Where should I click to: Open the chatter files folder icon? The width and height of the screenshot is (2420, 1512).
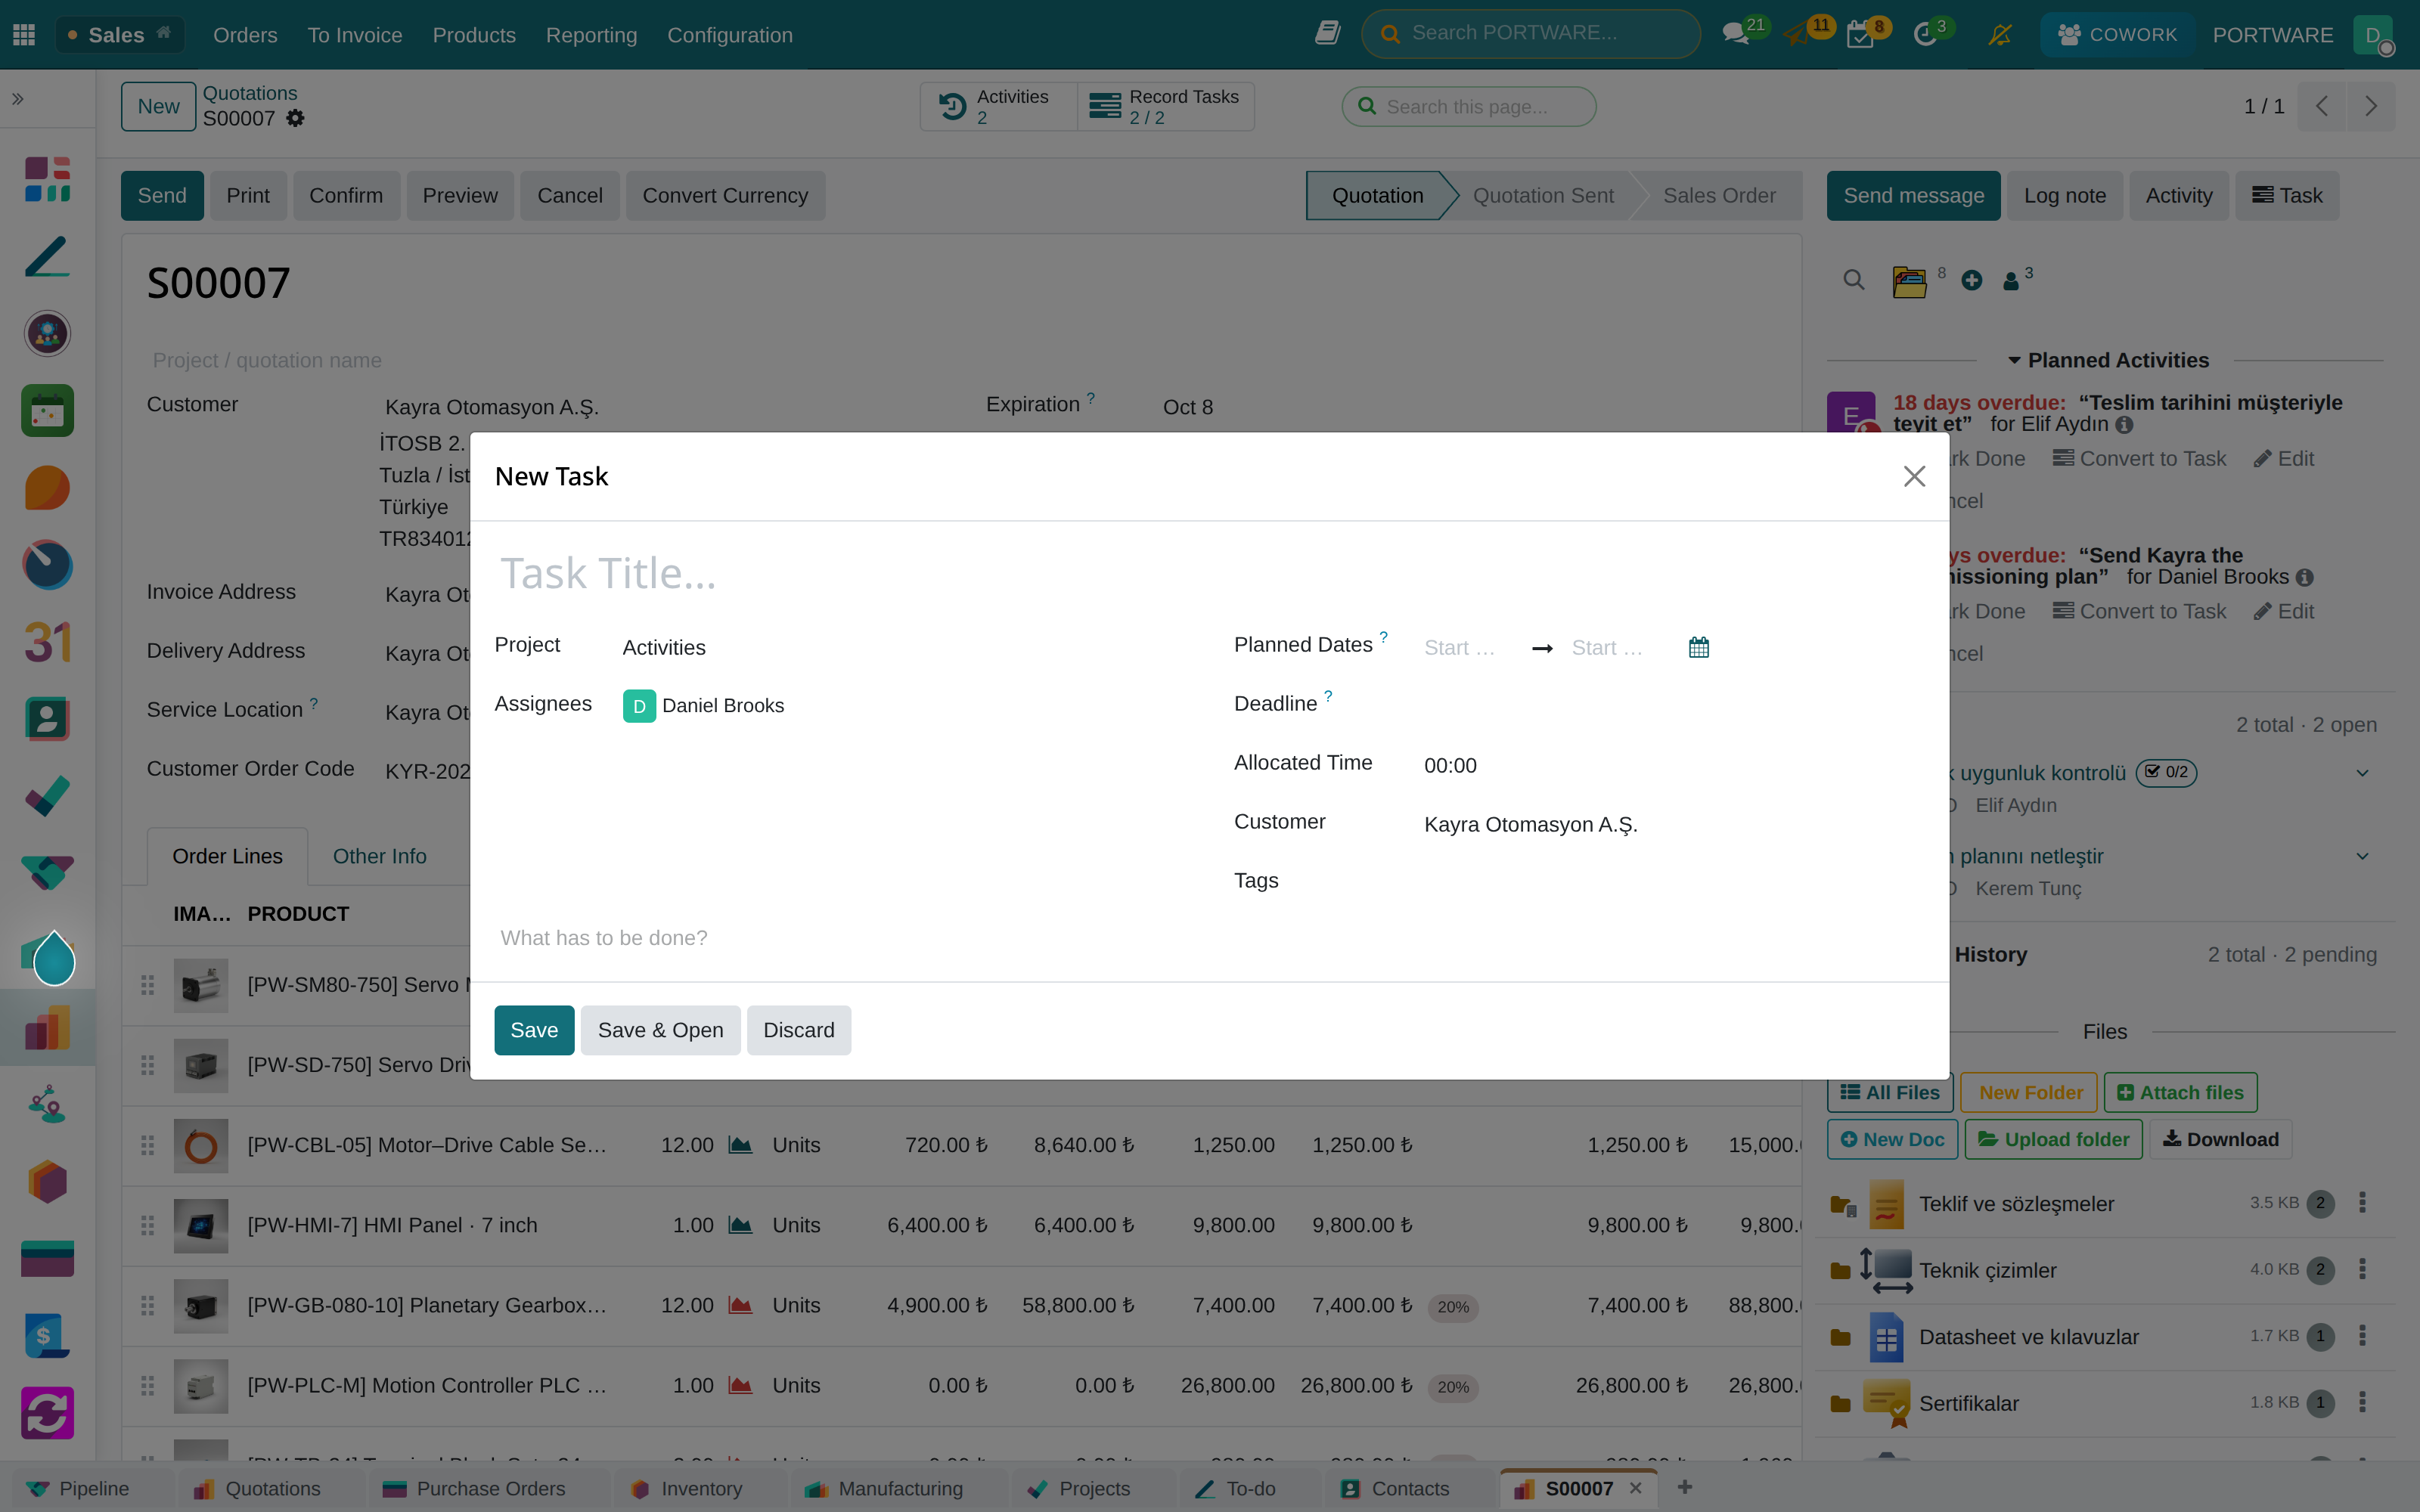pyautogui.click(x=1909, y=281)
